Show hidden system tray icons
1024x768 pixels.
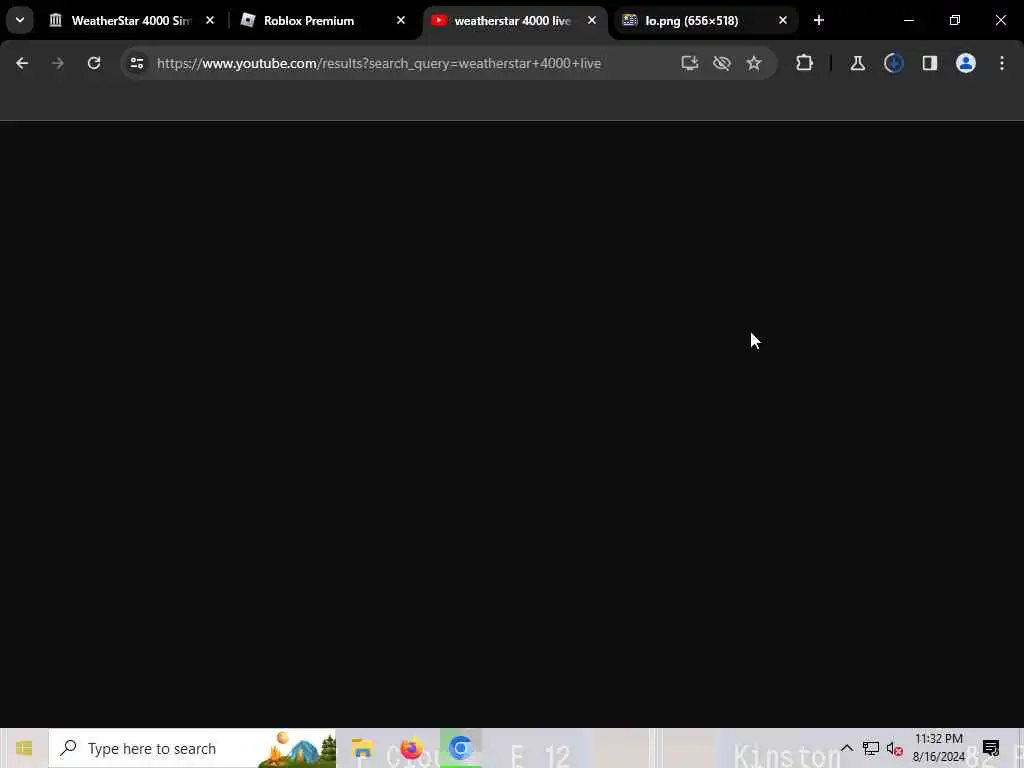tap(846, 748)
